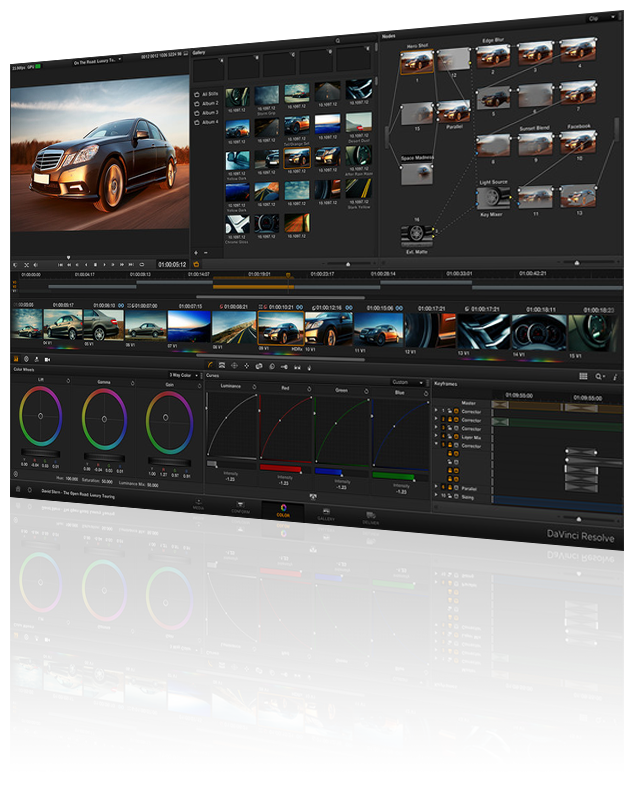
Task: Expand the Sizing keyframe track
Action: point(436,494)
